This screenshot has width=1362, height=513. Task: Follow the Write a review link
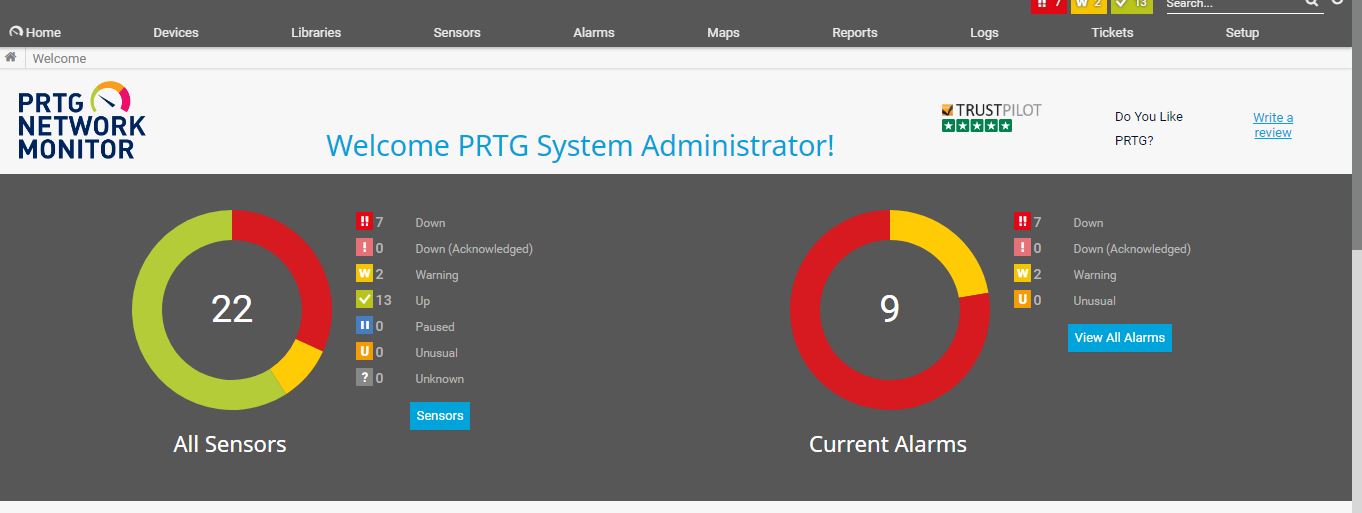click(x=1273, y=125)
